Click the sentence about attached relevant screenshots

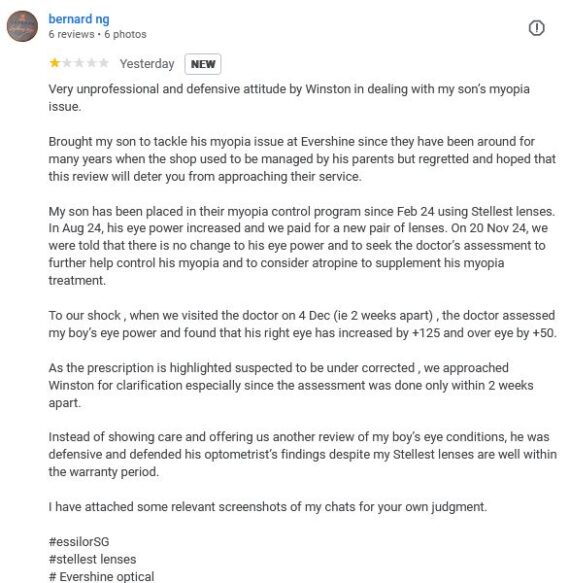[268, 506]
